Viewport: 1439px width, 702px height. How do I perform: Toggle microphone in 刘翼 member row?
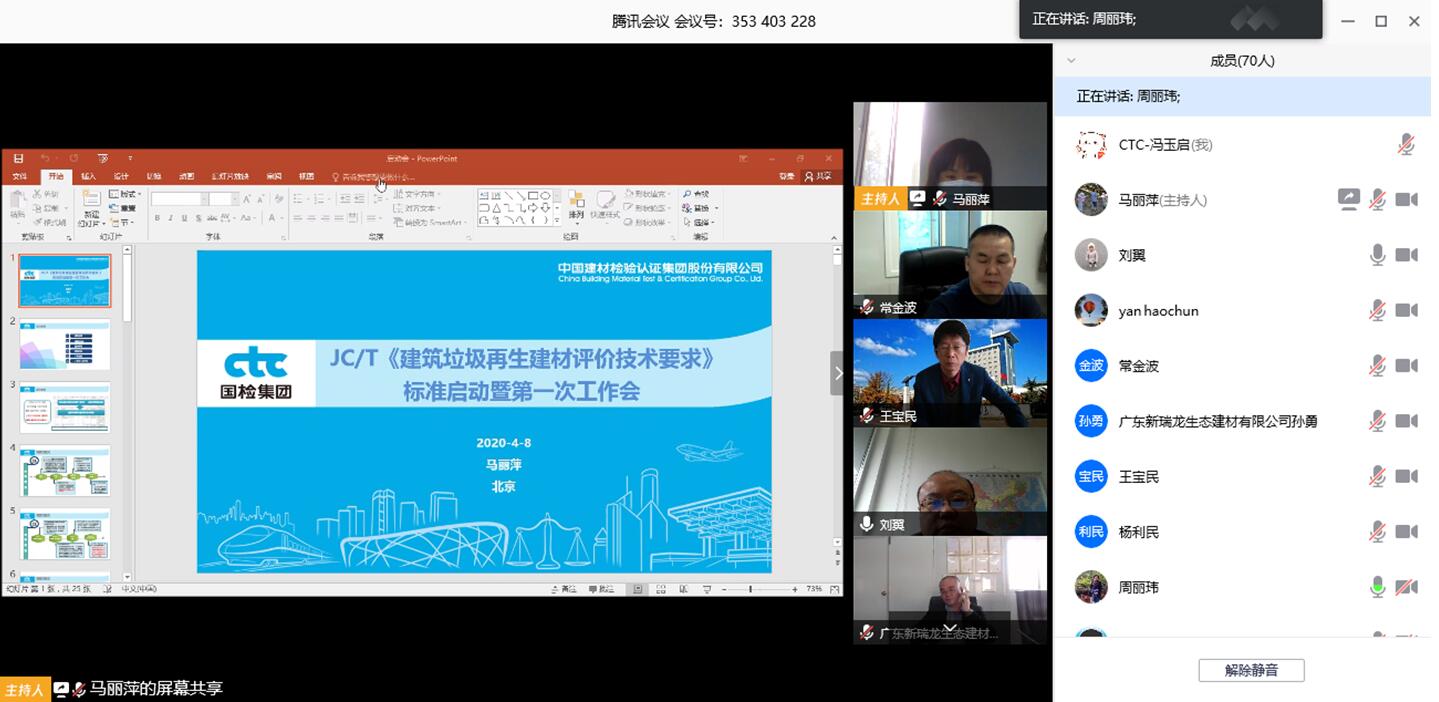coord(1377,255)
